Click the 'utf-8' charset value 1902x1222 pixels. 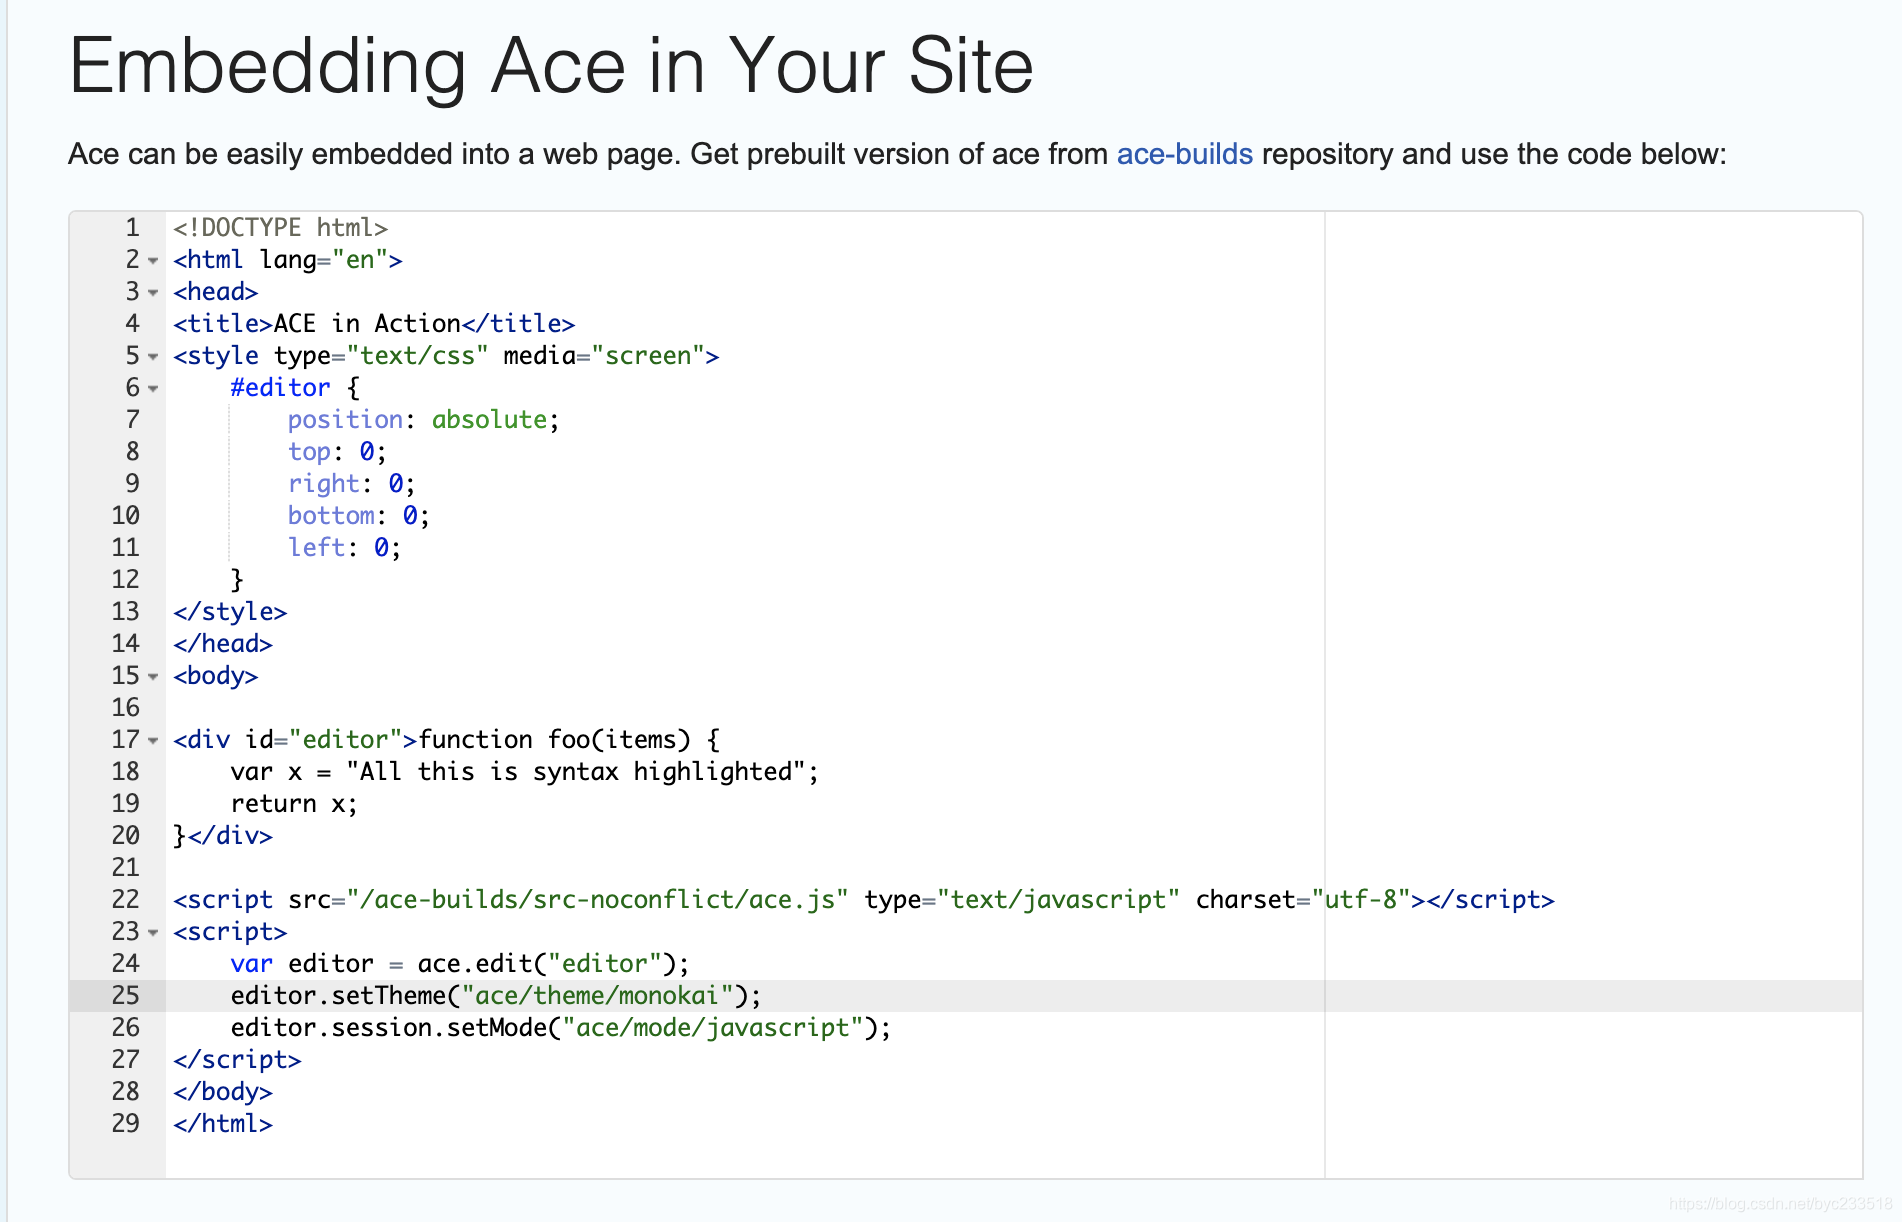1368,900
